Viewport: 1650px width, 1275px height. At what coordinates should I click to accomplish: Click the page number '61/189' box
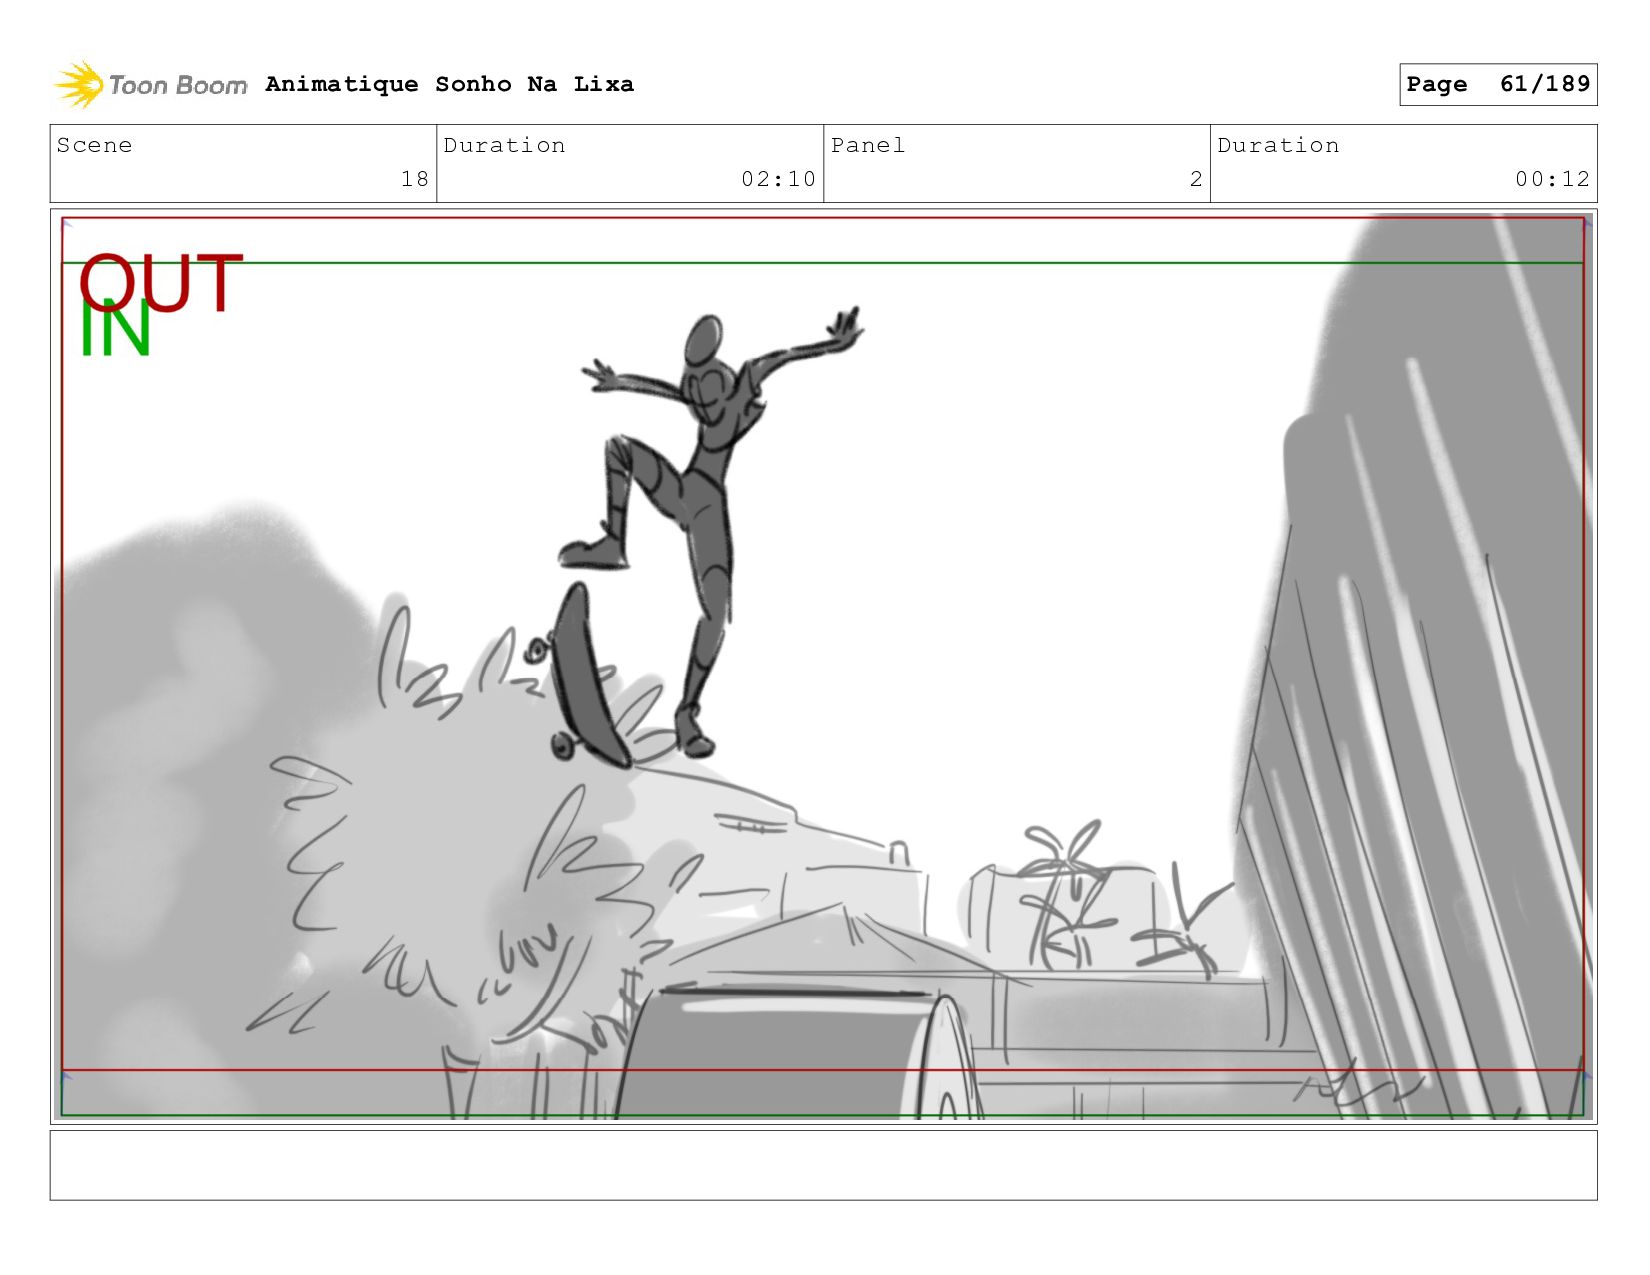pos(1498,84)
